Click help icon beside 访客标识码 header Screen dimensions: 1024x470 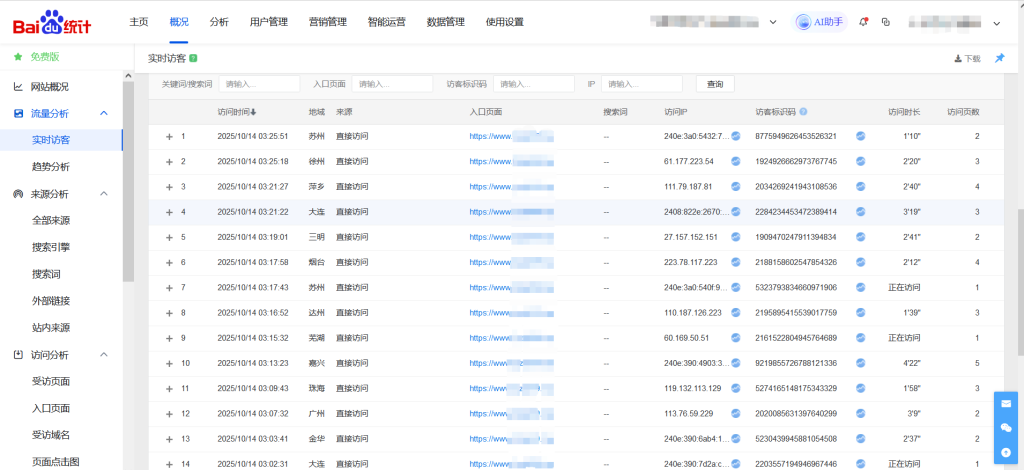tap(803, 112)
